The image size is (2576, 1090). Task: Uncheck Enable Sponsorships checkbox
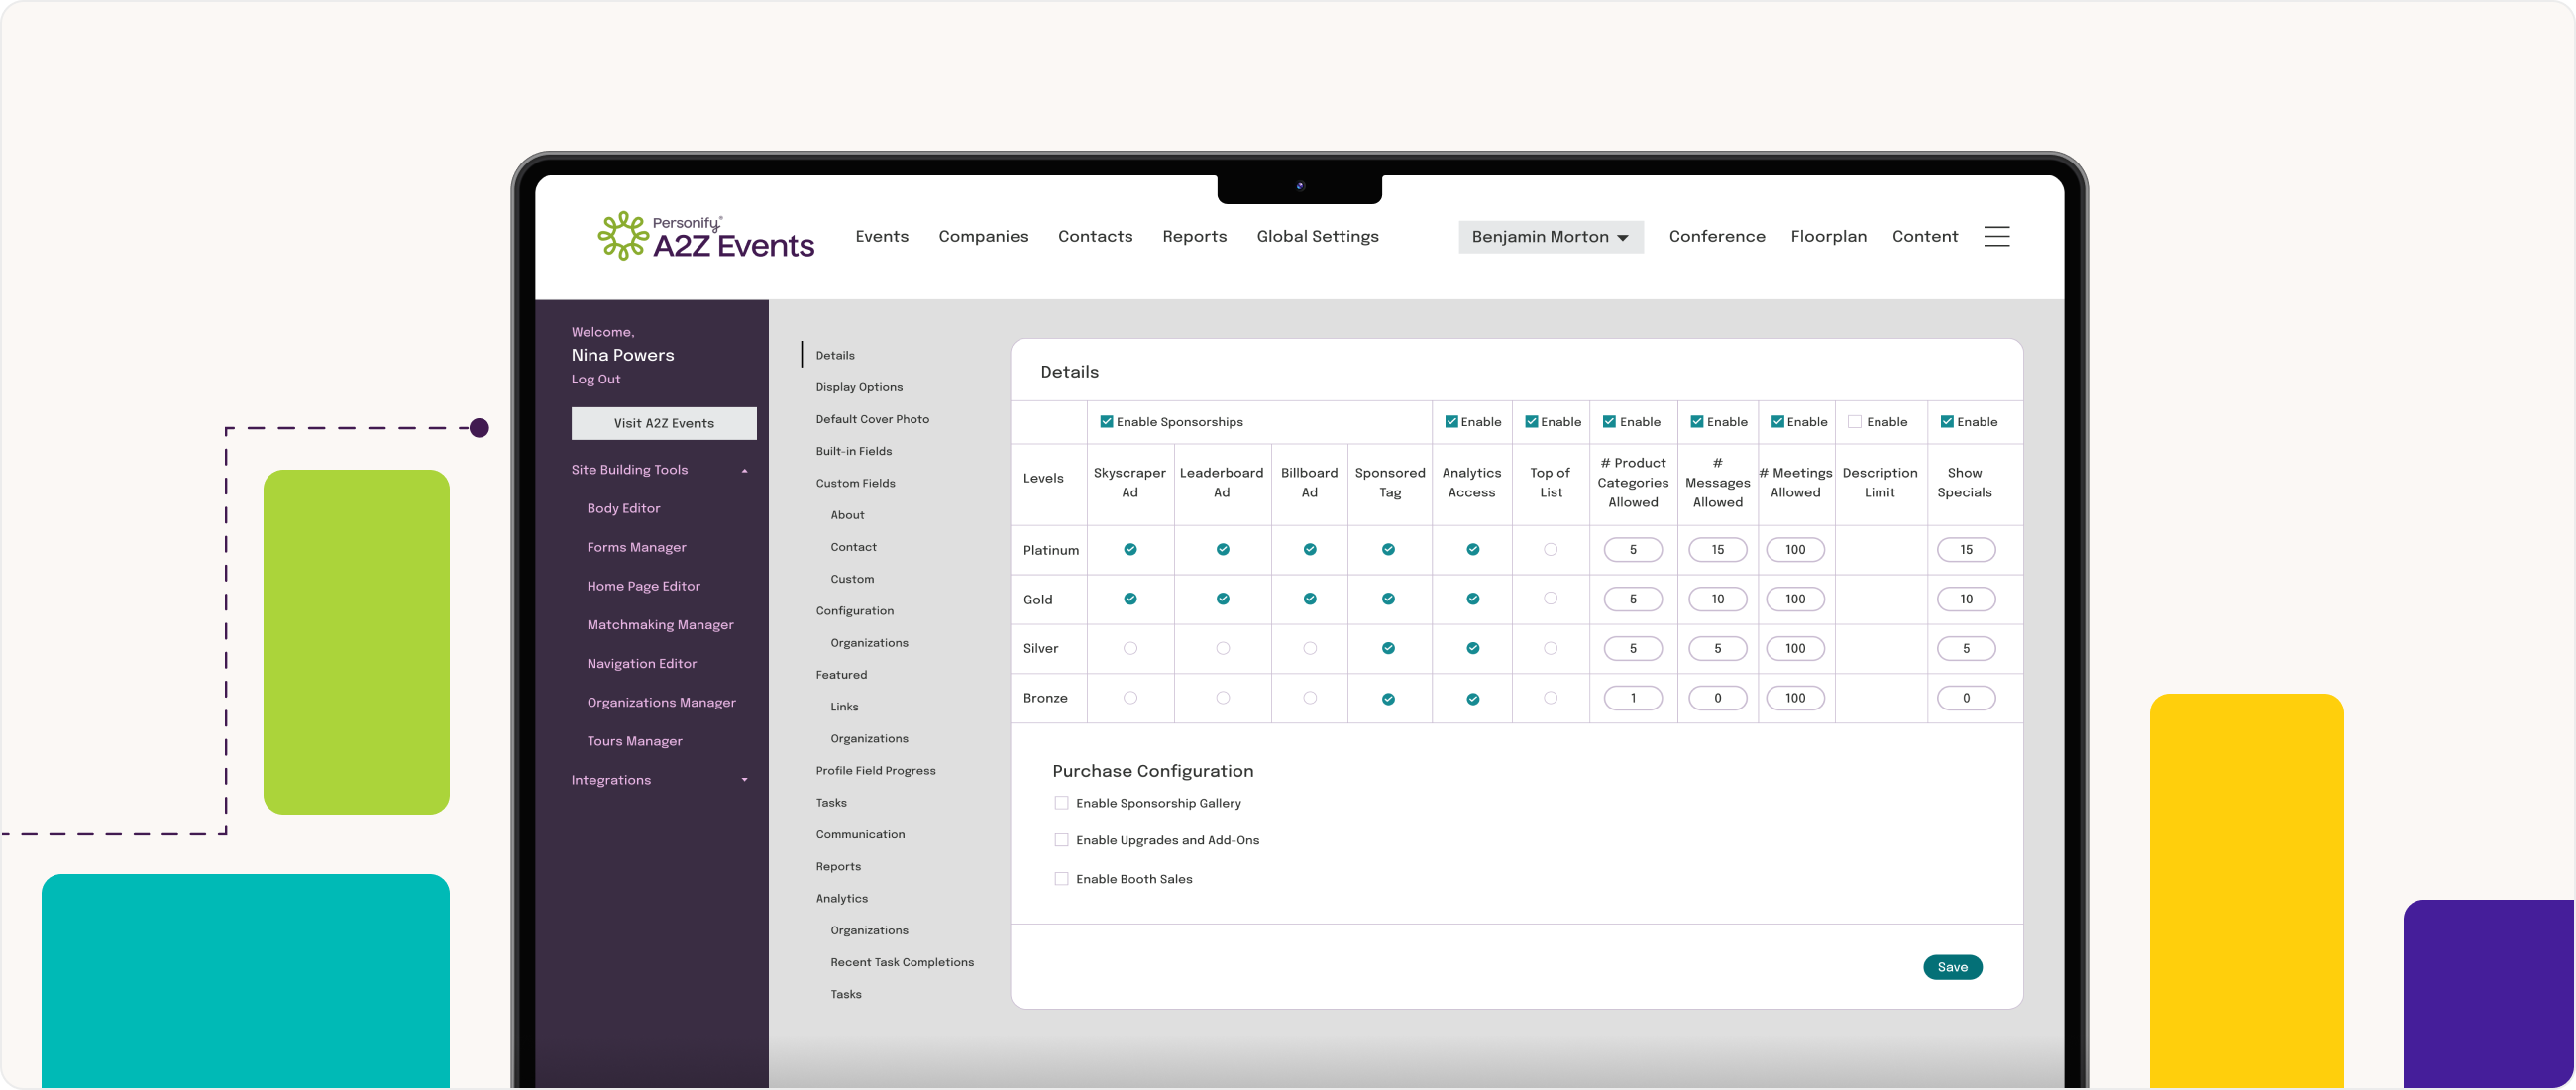tap(1106, 422)
